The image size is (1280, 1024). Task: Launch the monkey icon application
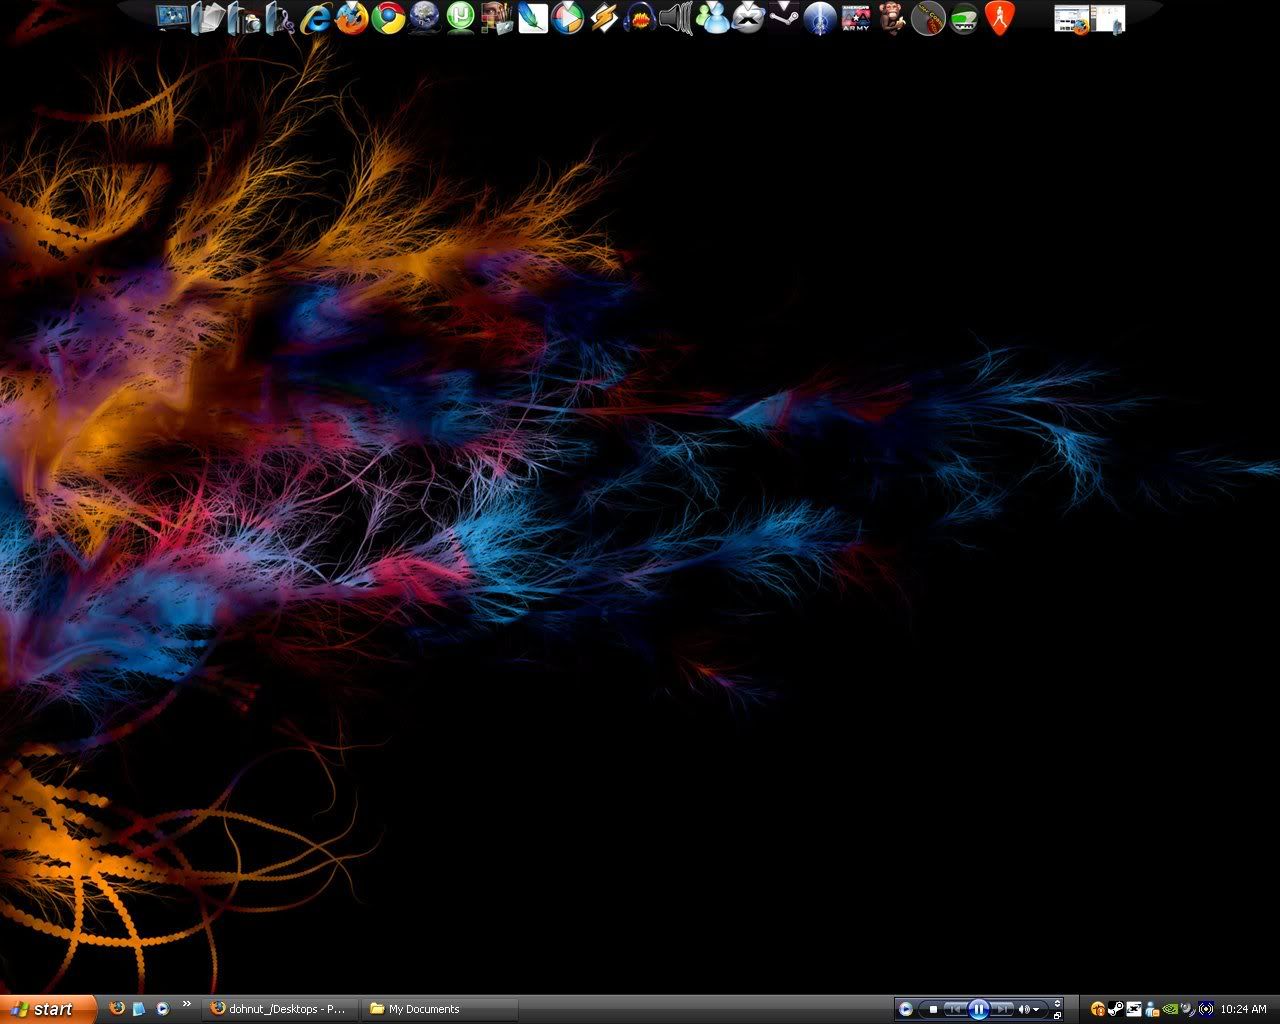(892, 17)
